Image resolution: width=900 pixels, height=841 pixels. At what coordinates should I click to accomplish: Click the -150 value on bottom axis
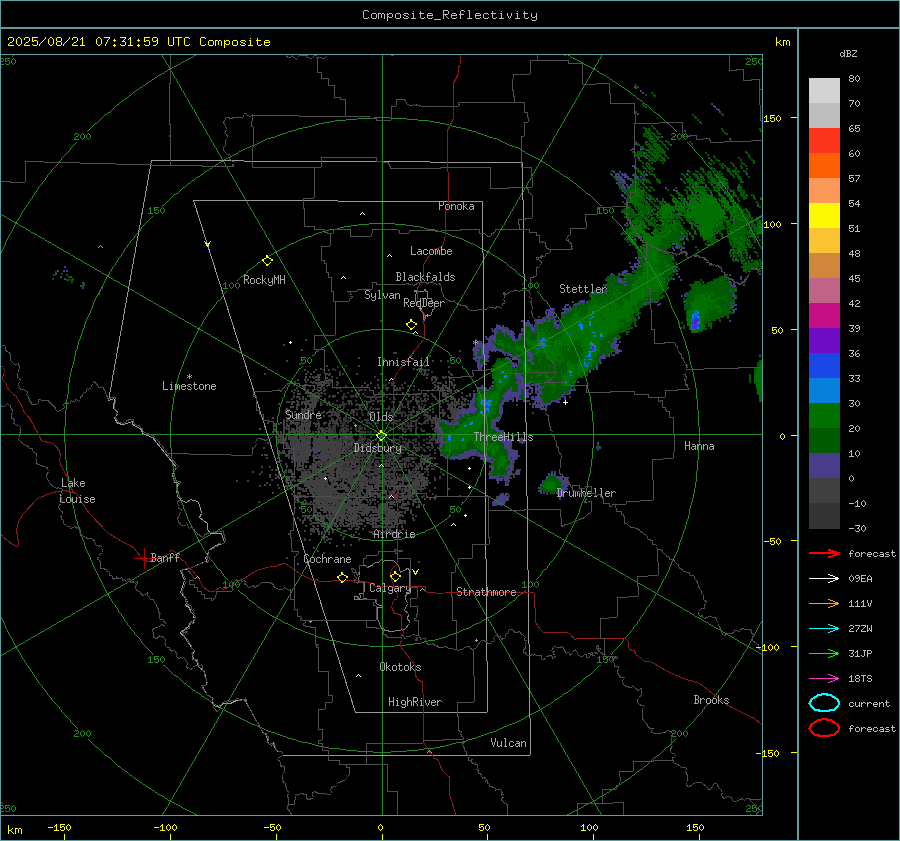(x=59, y=827)
